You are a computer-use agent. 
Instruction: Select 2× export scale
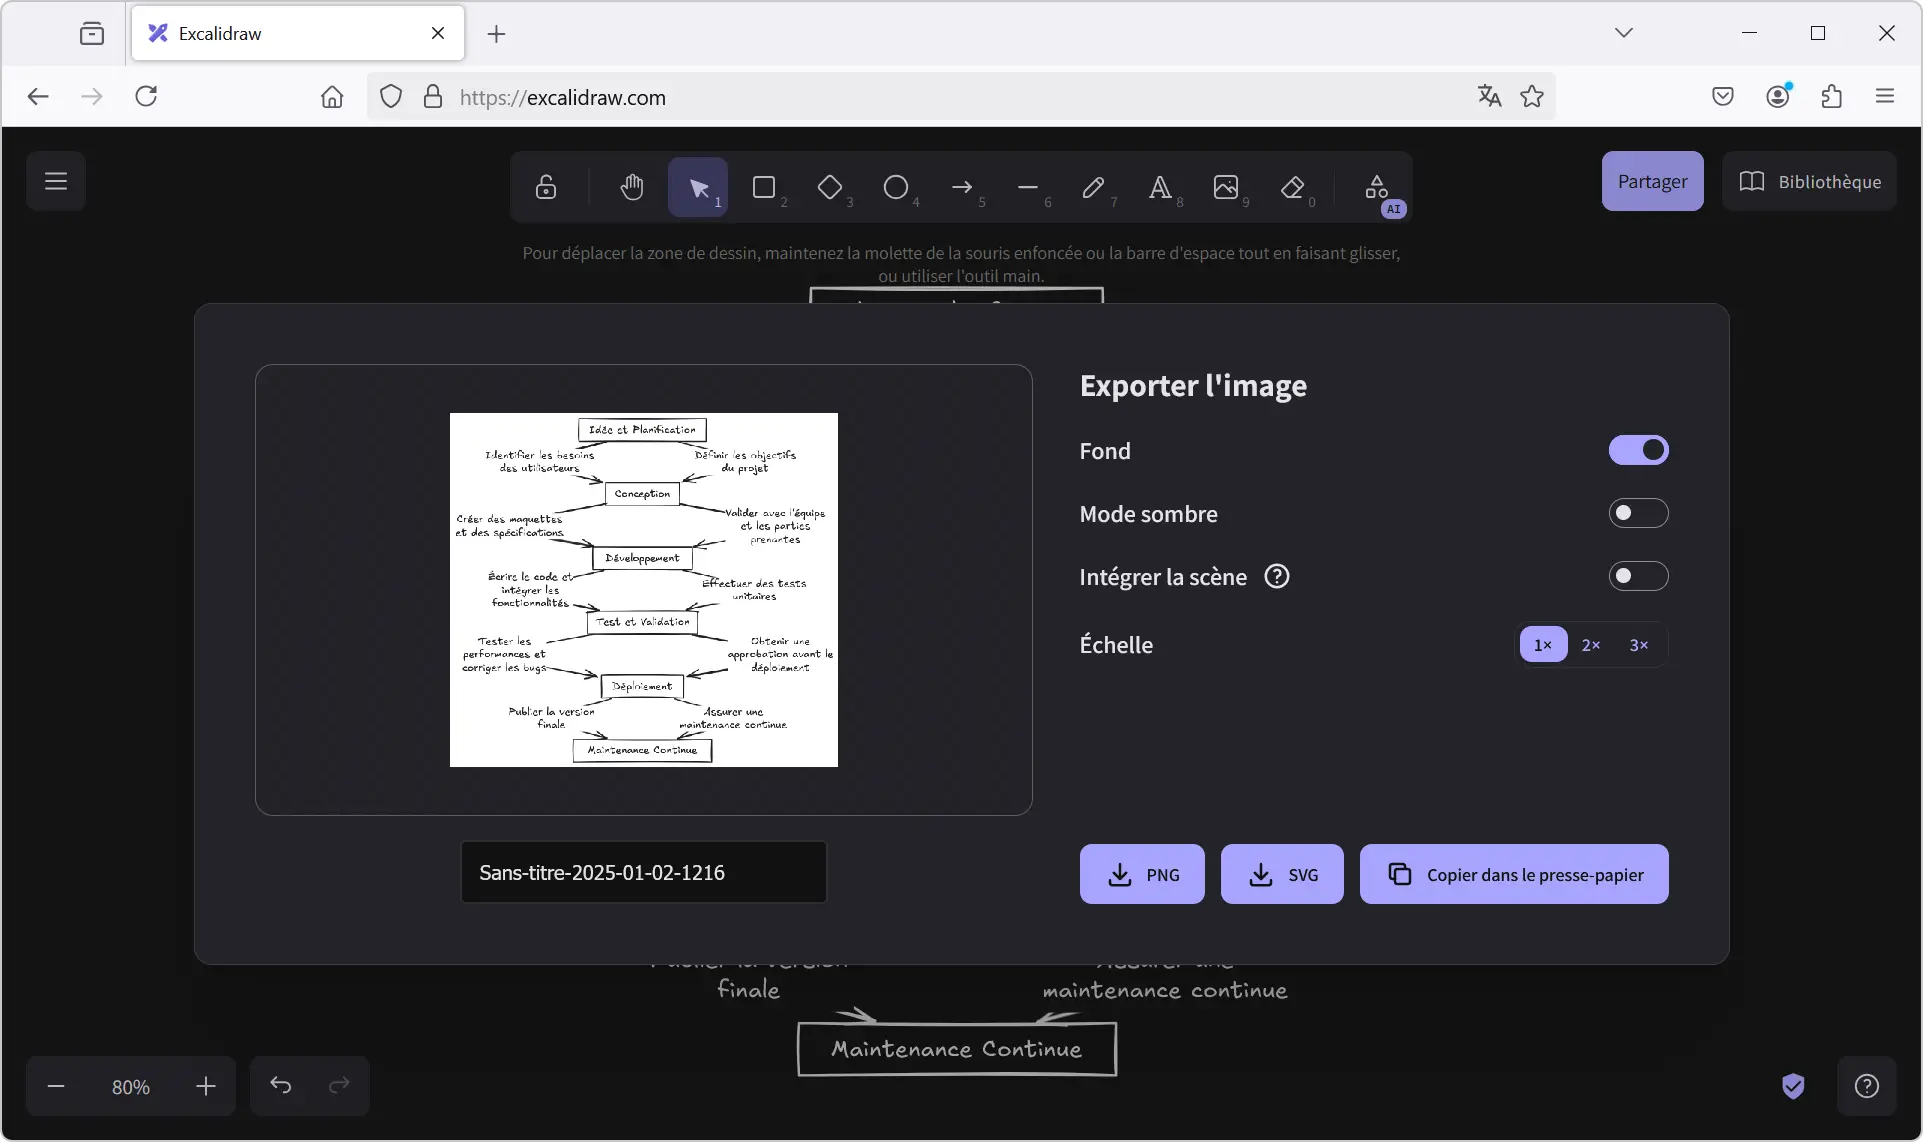point(1591,645)
